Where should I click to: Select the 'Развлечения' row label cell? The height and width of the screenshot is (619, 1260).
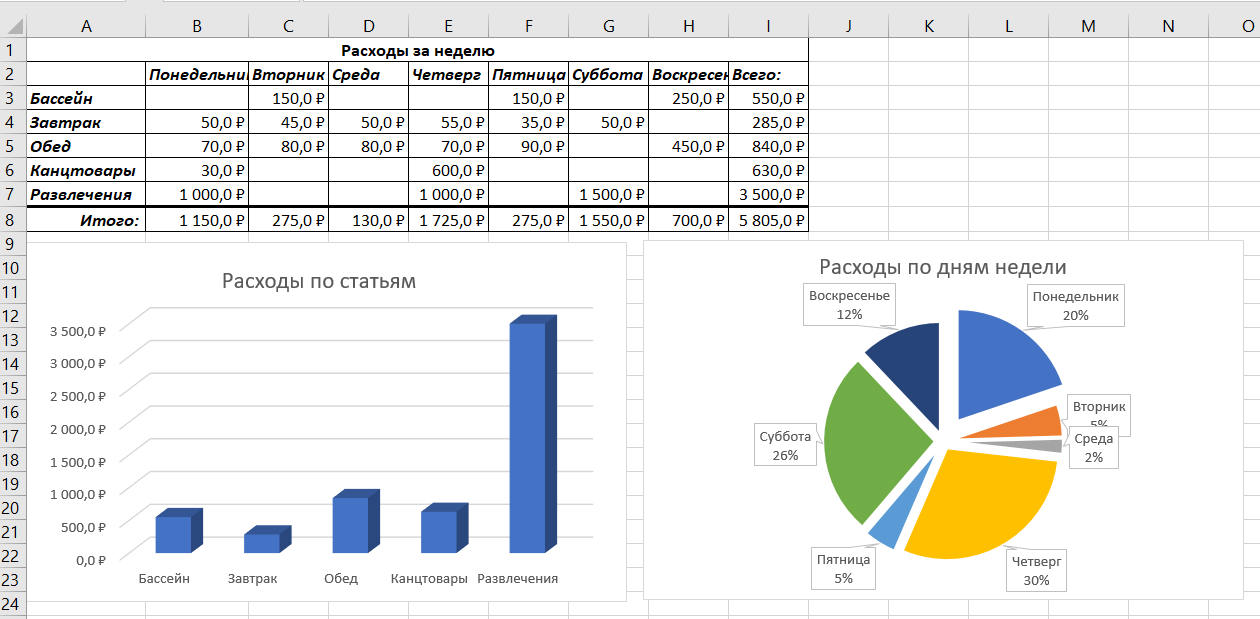click(x=86, y=195)
